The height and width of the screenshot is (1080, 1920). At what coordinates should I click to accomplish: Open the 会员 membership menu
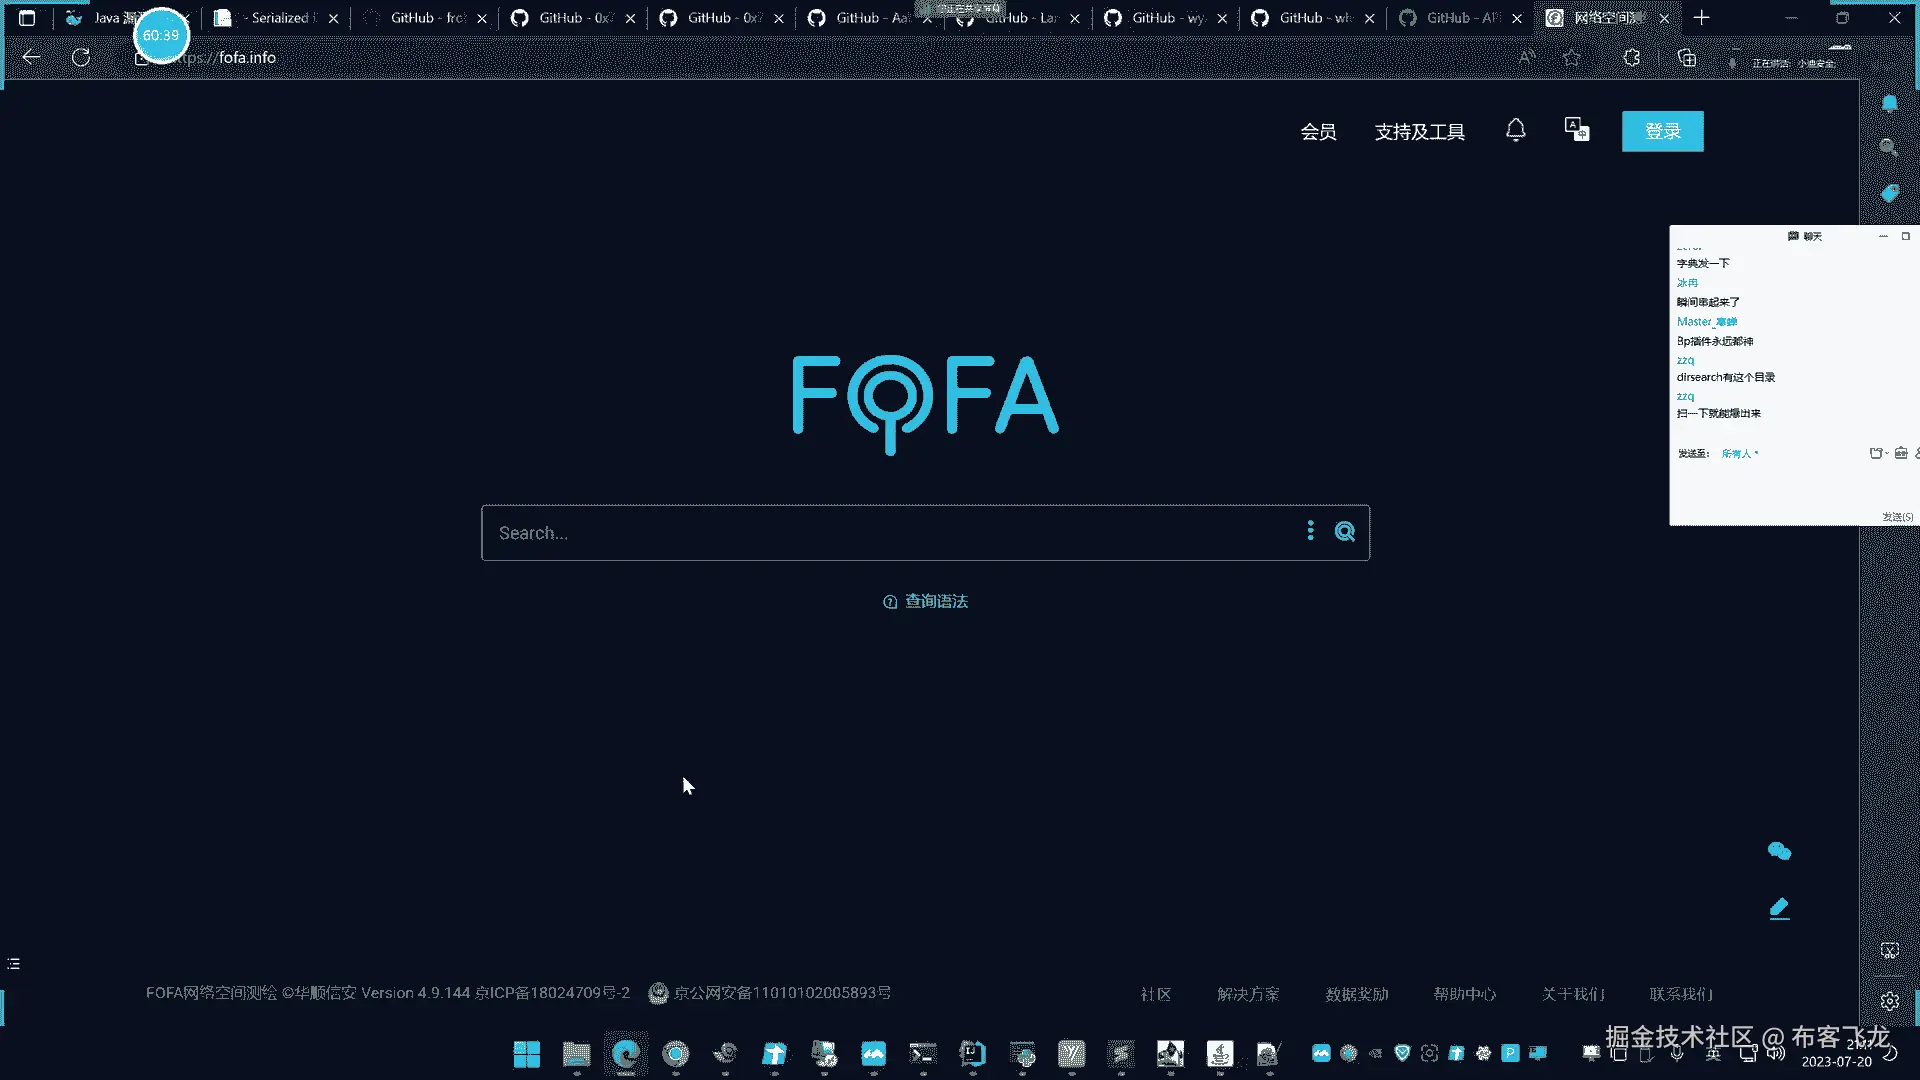[1318, 132]
